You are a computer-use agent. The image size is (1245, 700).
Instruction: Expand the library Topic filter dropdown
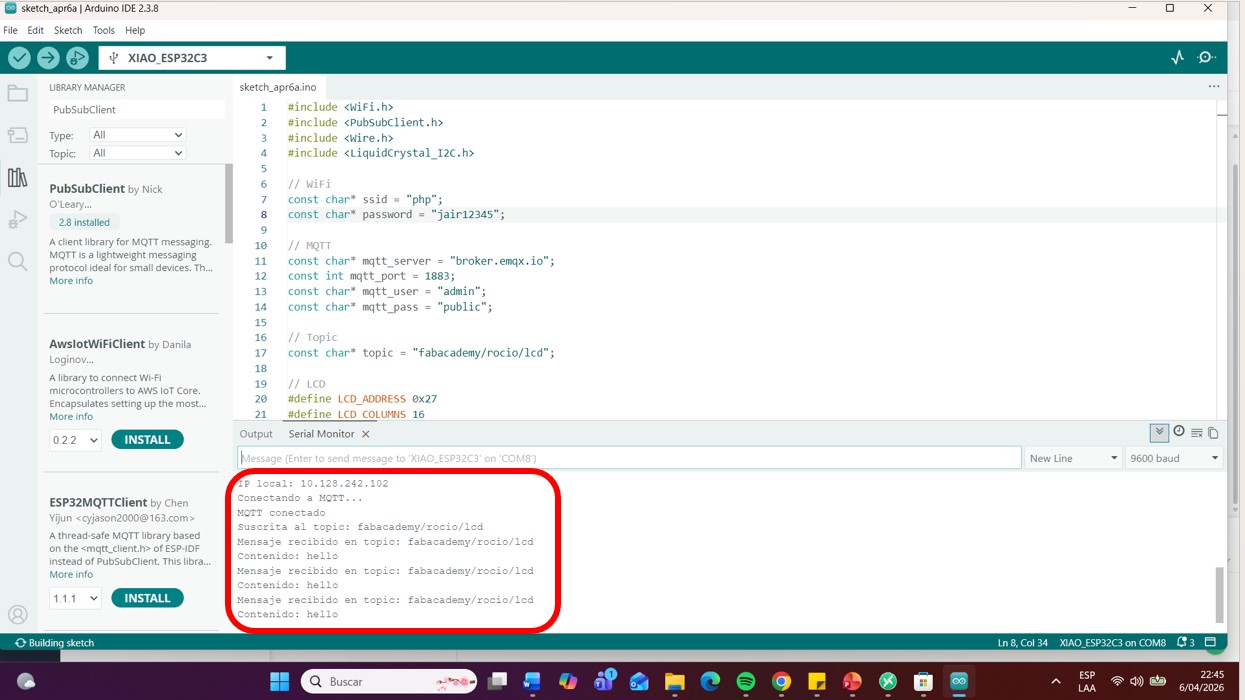(137, 153)
